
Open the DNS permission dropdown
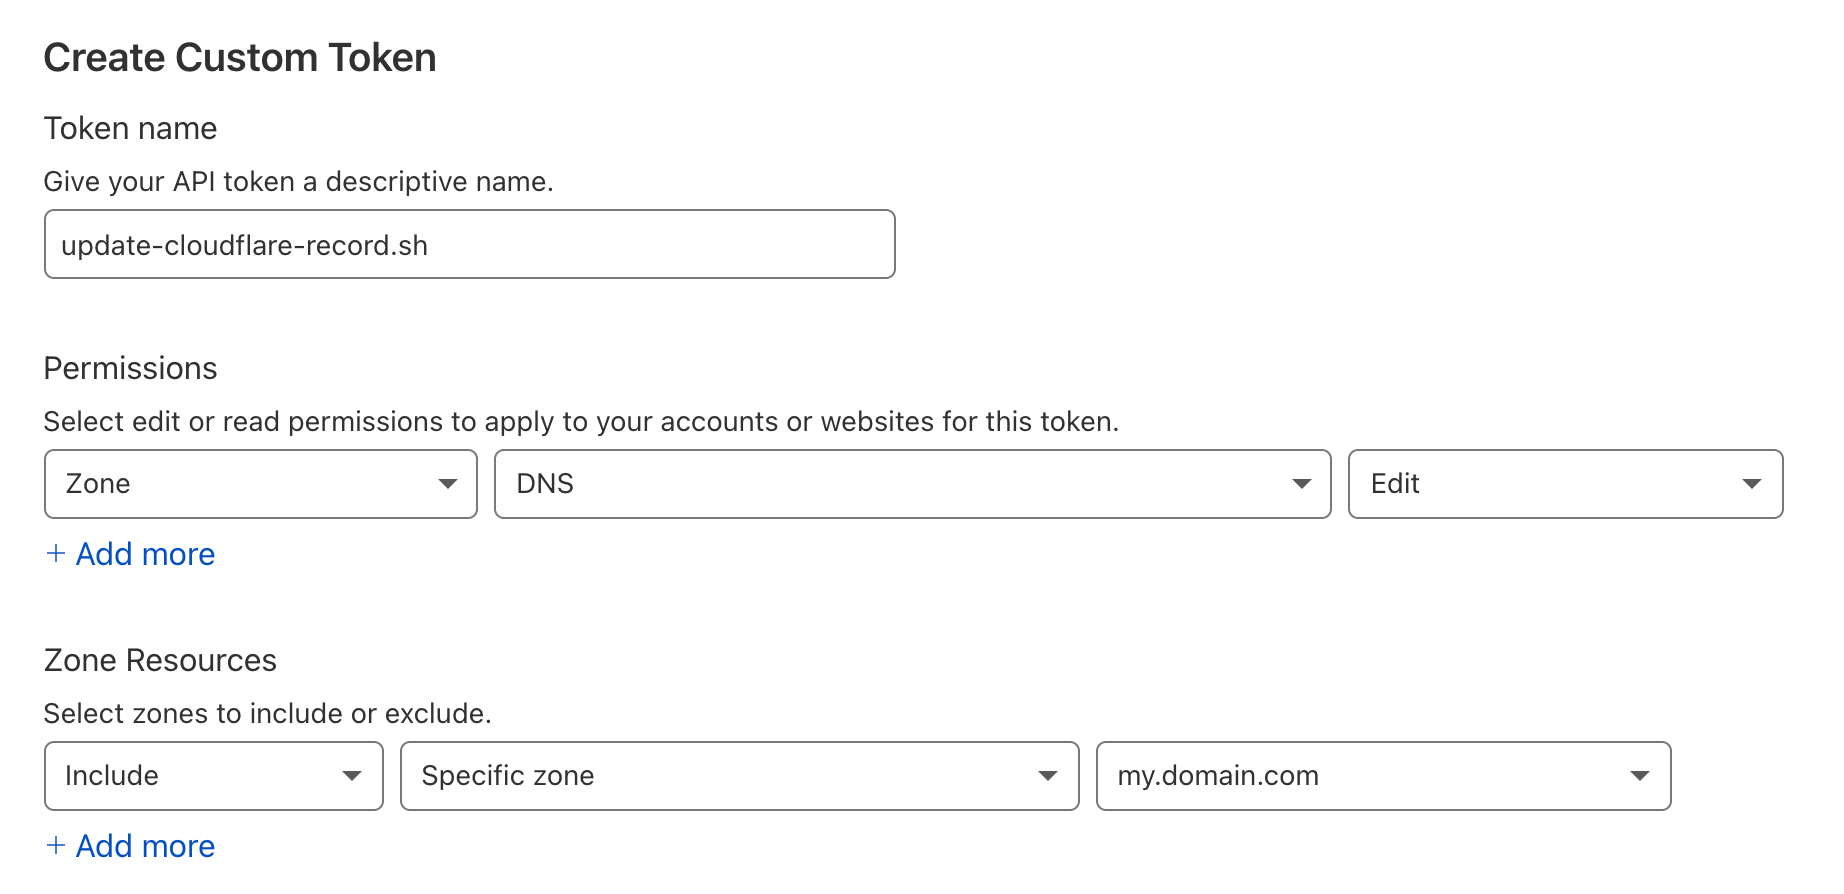tap(912, 484)
